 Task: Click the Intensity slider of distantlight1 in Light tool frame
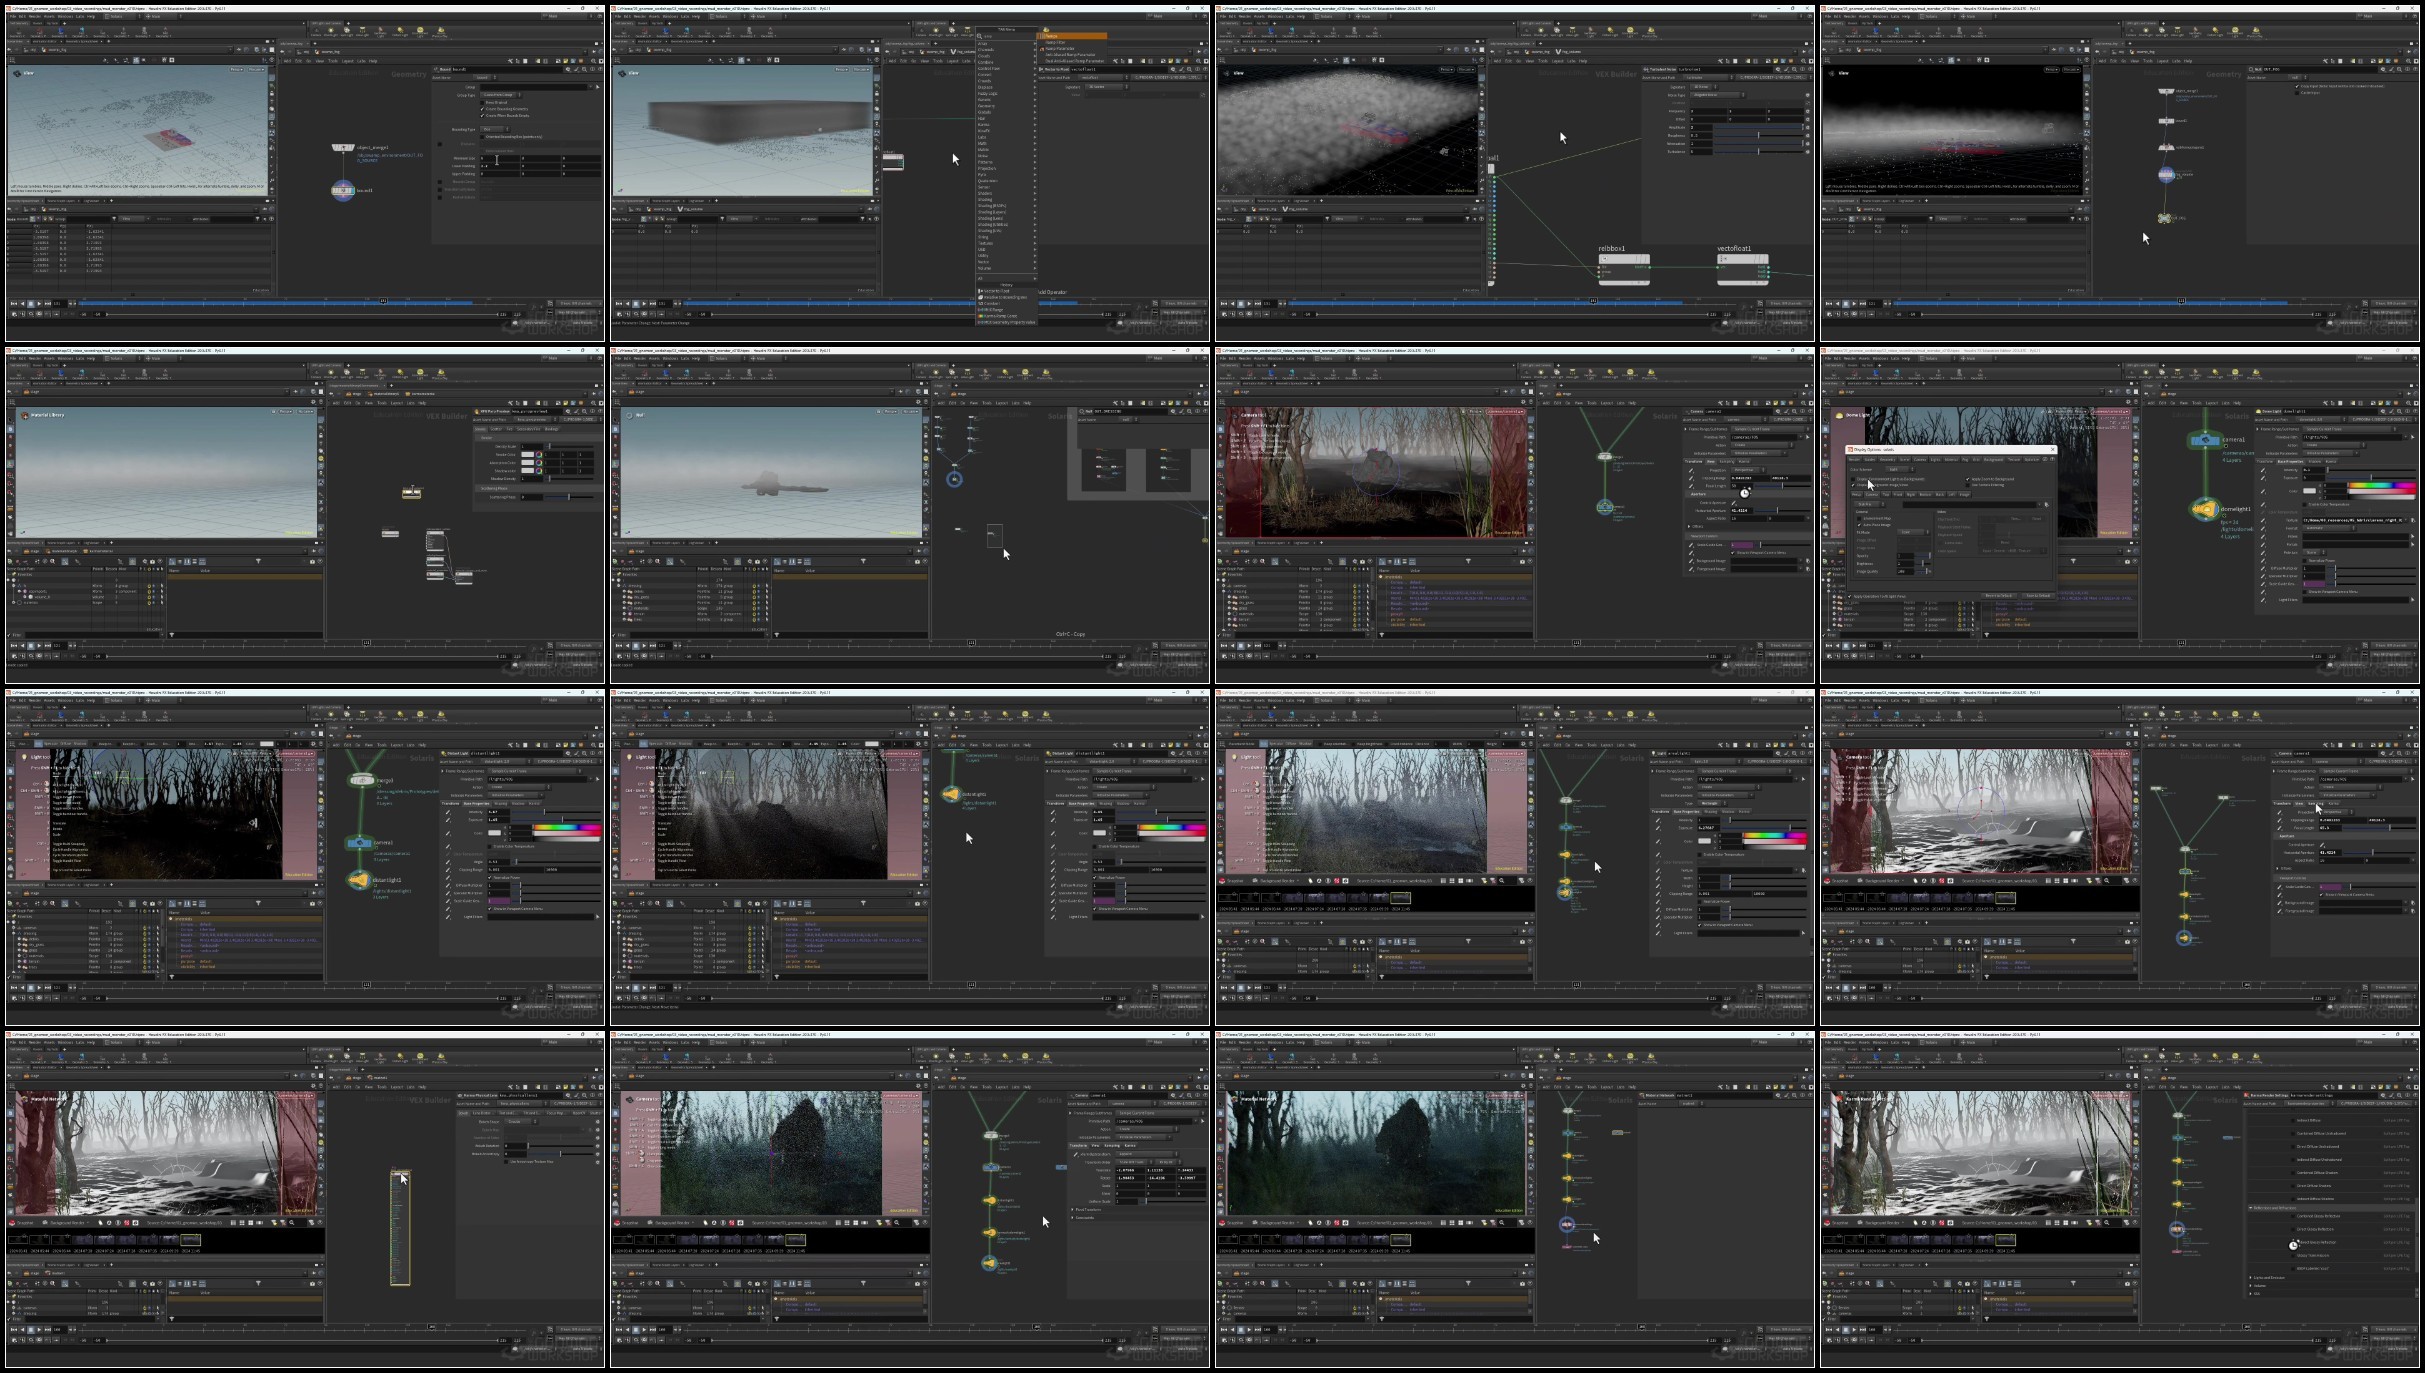point(556,812)
